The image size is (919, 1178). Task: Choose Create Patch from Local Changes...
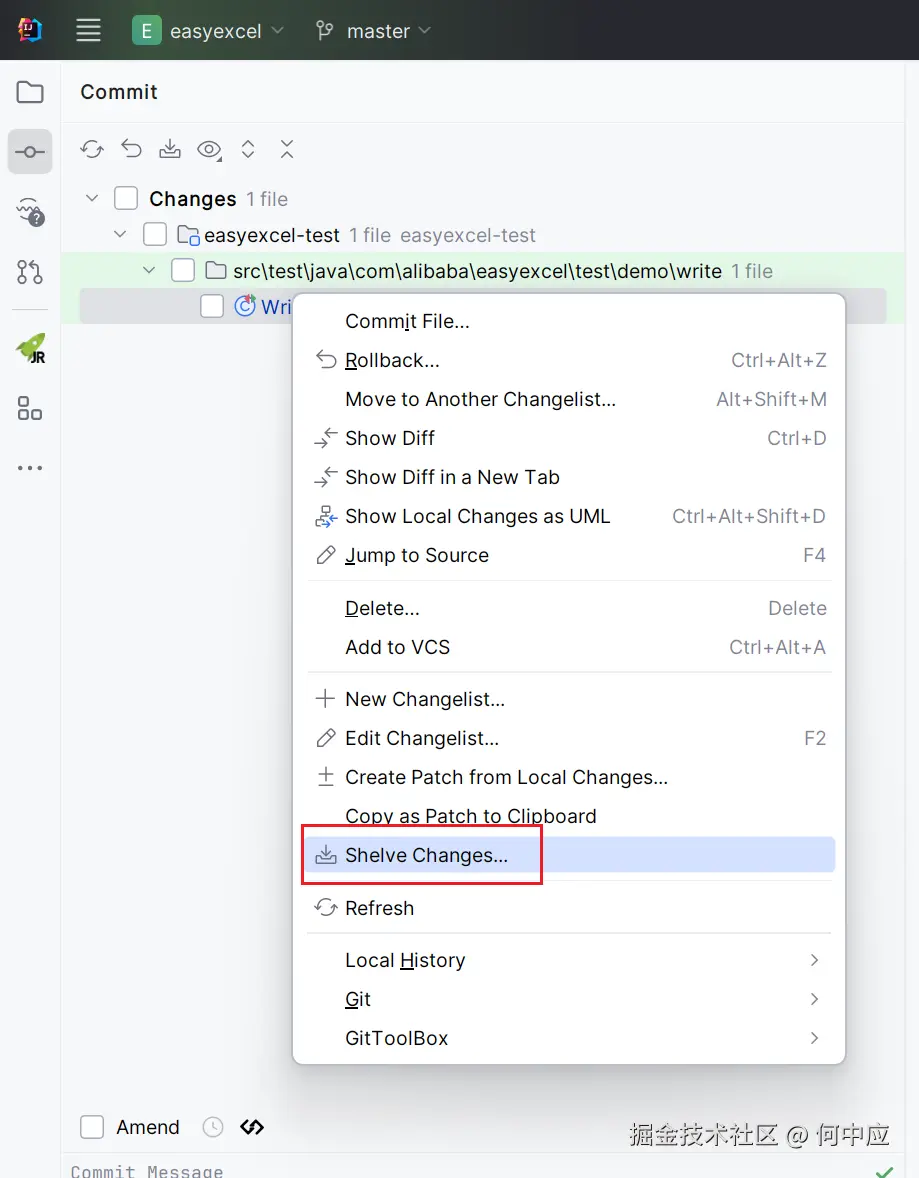click(570, 778)
